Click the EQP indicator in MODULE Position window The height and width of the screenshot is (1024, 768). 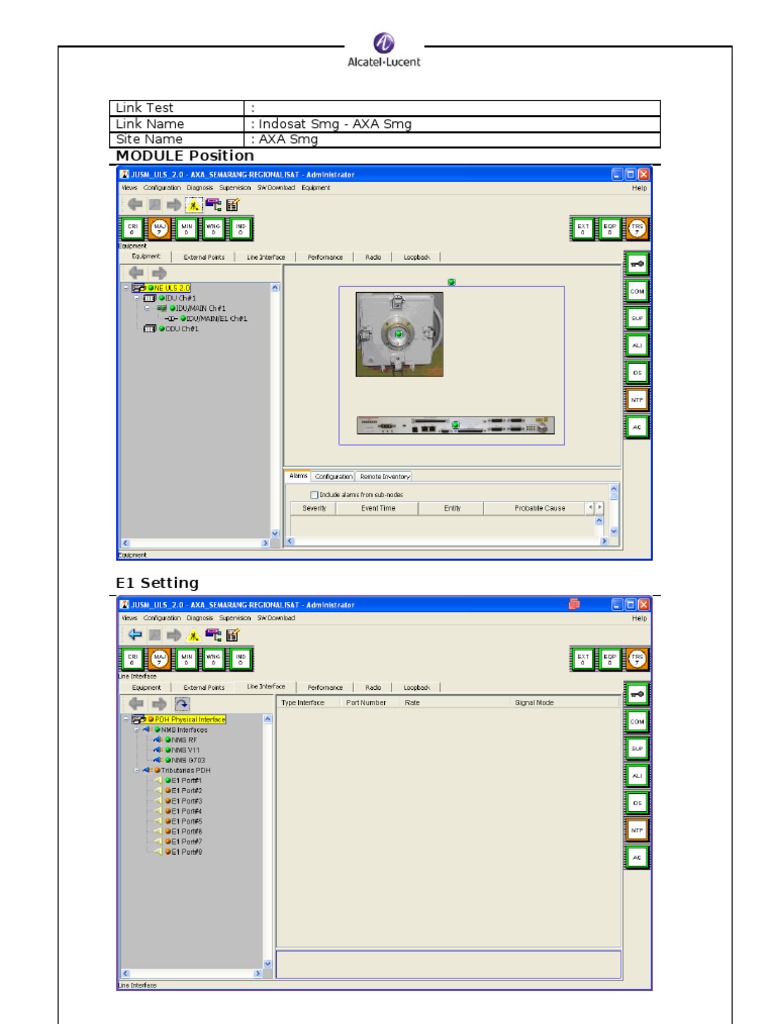(609, 229)
